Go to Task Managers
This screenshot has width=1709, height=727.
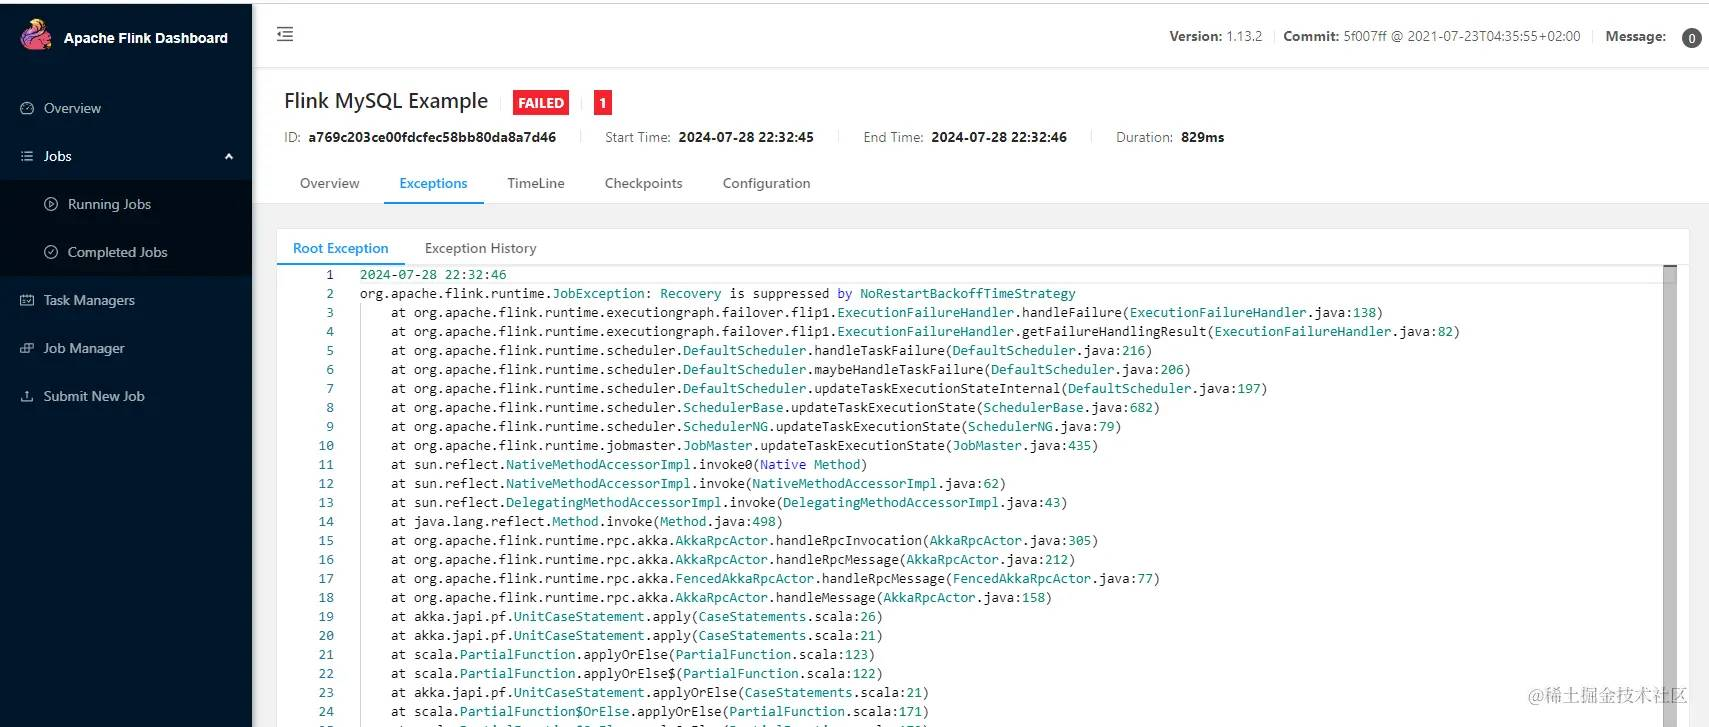coord(89,300)
